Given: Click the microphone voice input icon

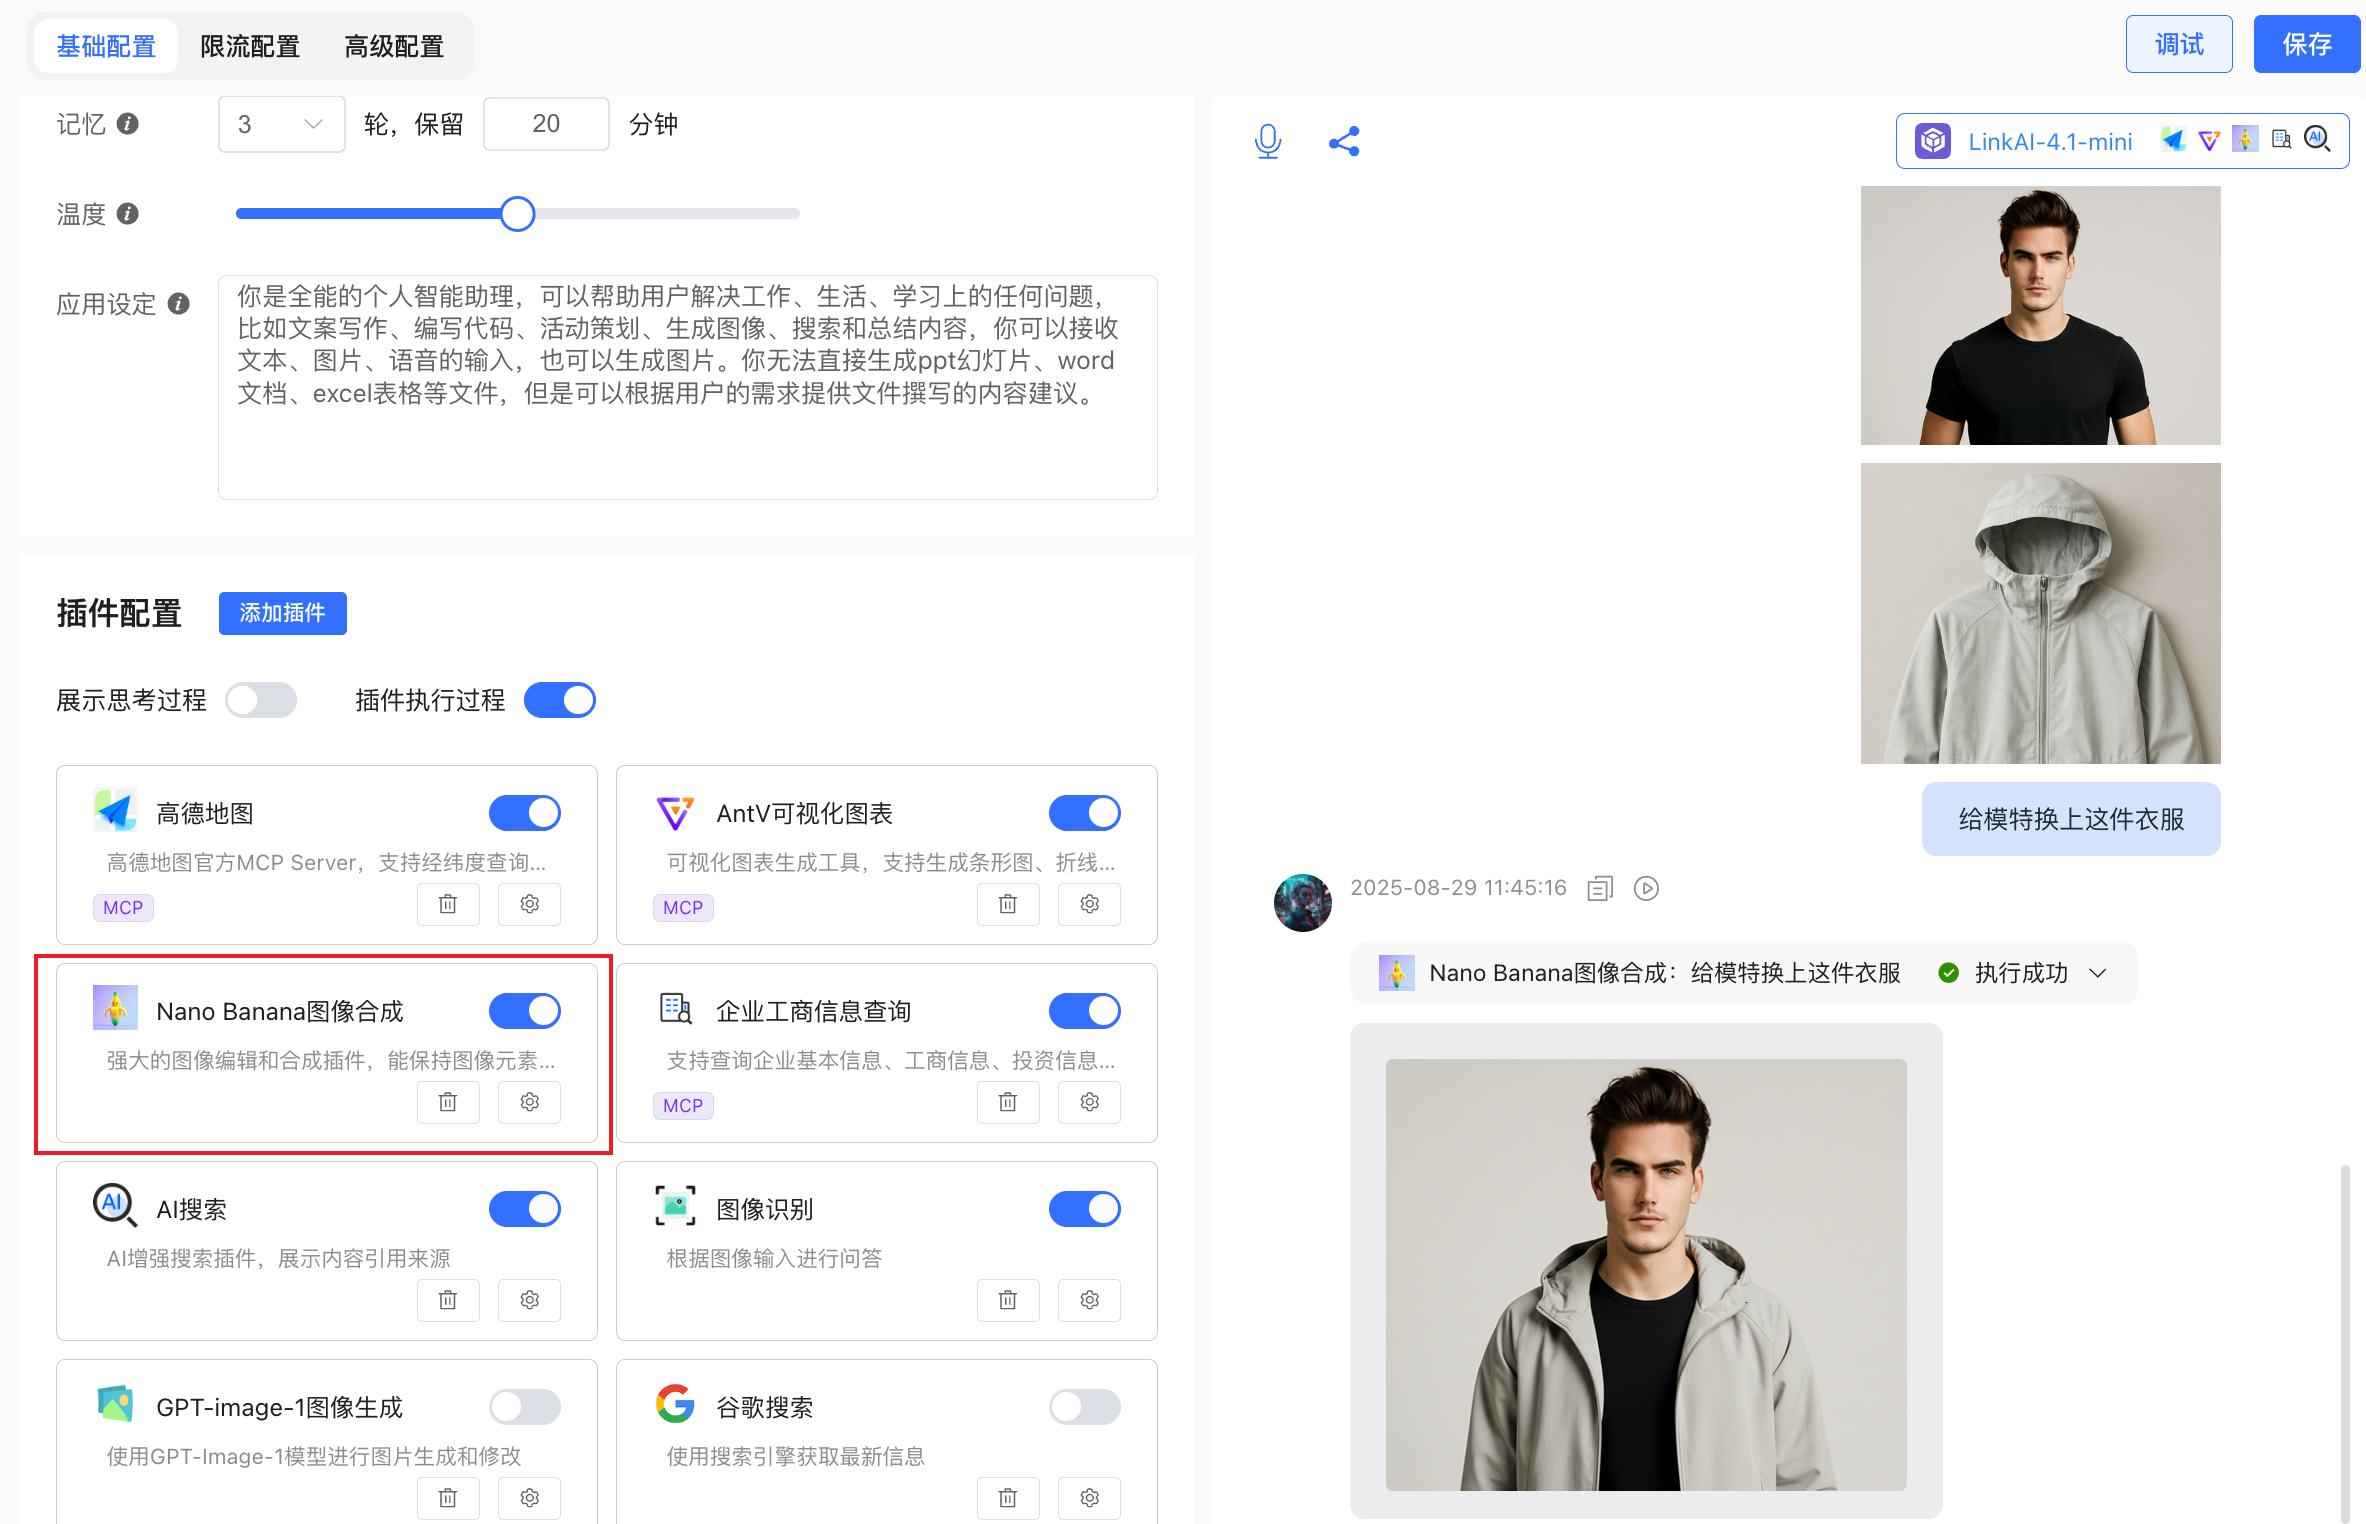Looking at the screenshot, I should (1267, 142).
